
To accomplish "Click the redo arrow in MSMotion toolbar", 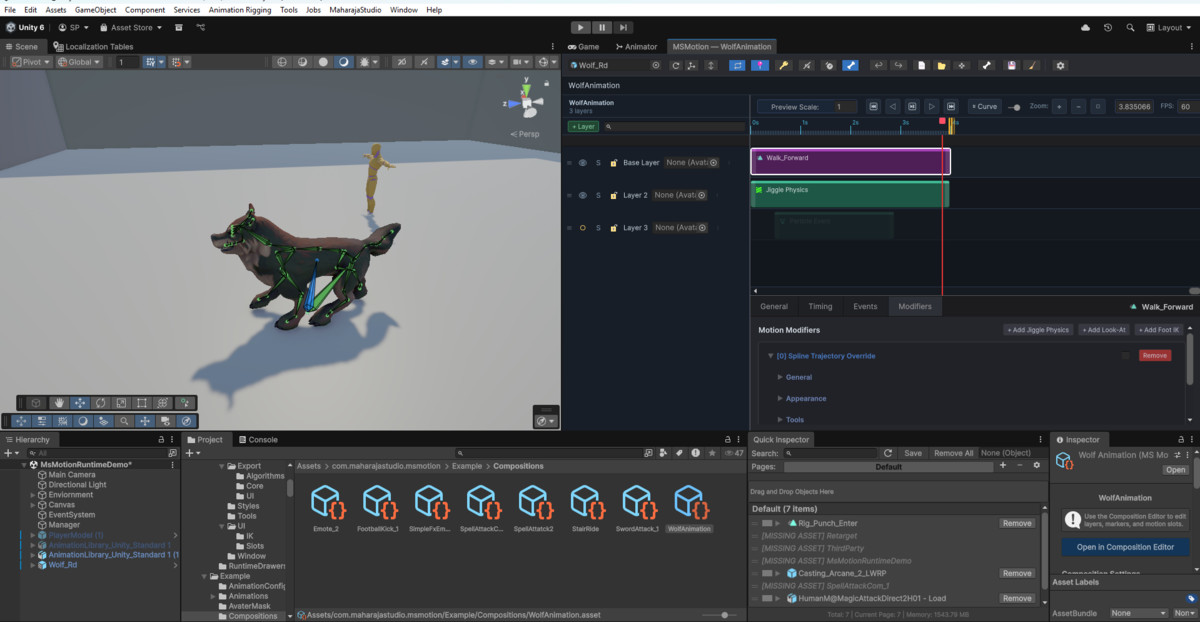I will click(899, 65).
